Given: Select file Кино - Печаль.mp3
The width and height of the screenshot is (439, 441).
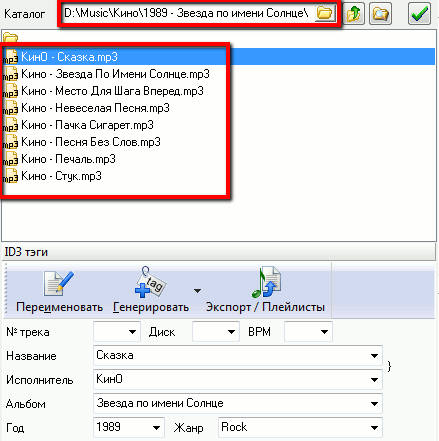Looking at the screenshot, I should (68, 159).
